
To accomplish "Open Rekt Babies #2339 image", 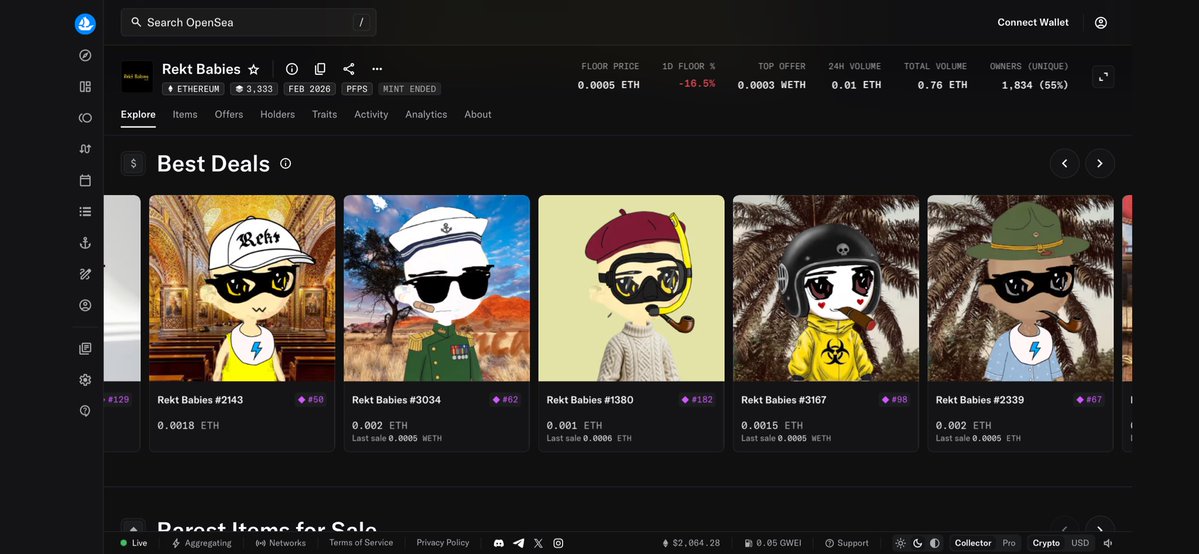I will coord(1021,288).
